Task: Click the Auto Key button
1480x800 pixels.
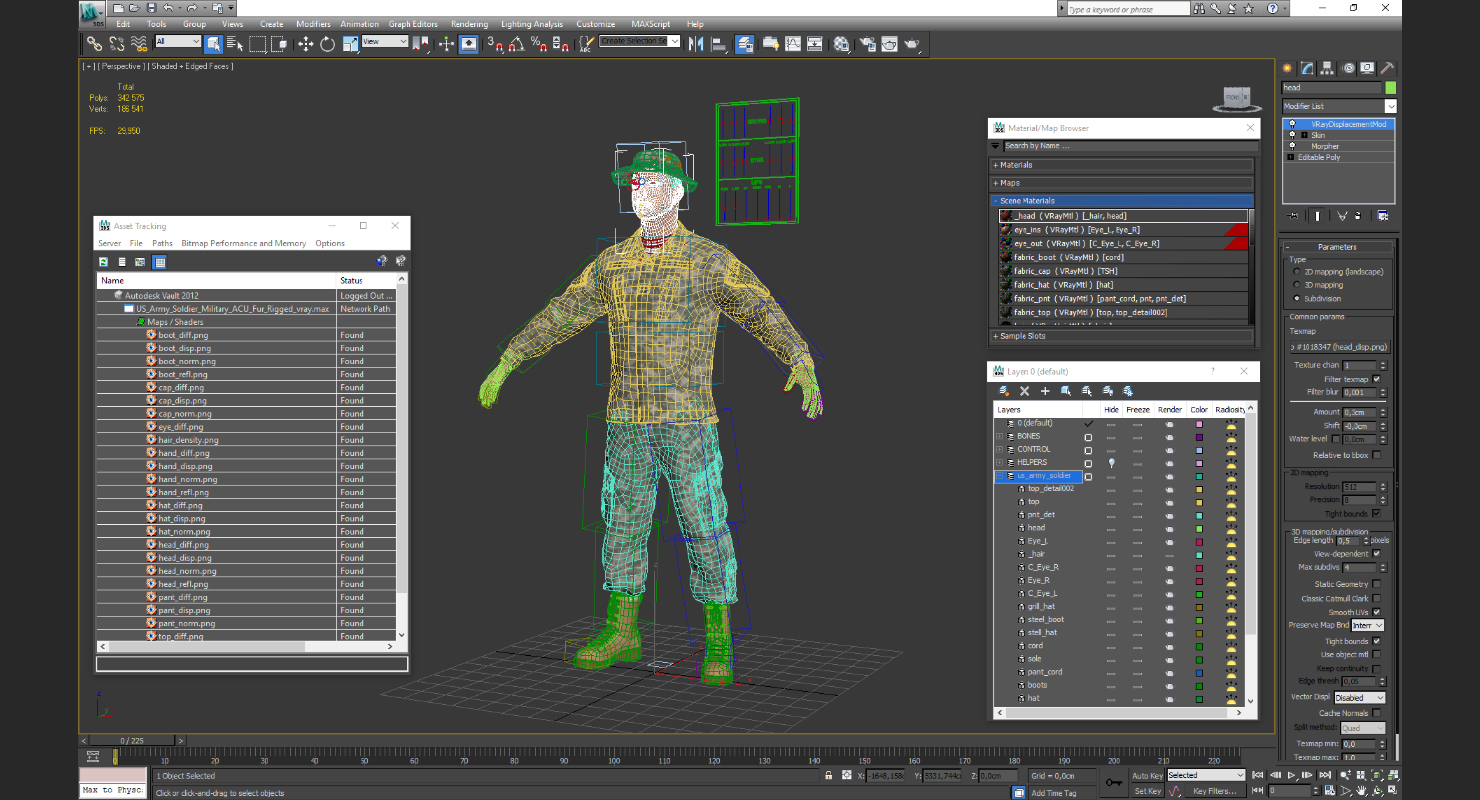Action: click(x=1147, y=775)
